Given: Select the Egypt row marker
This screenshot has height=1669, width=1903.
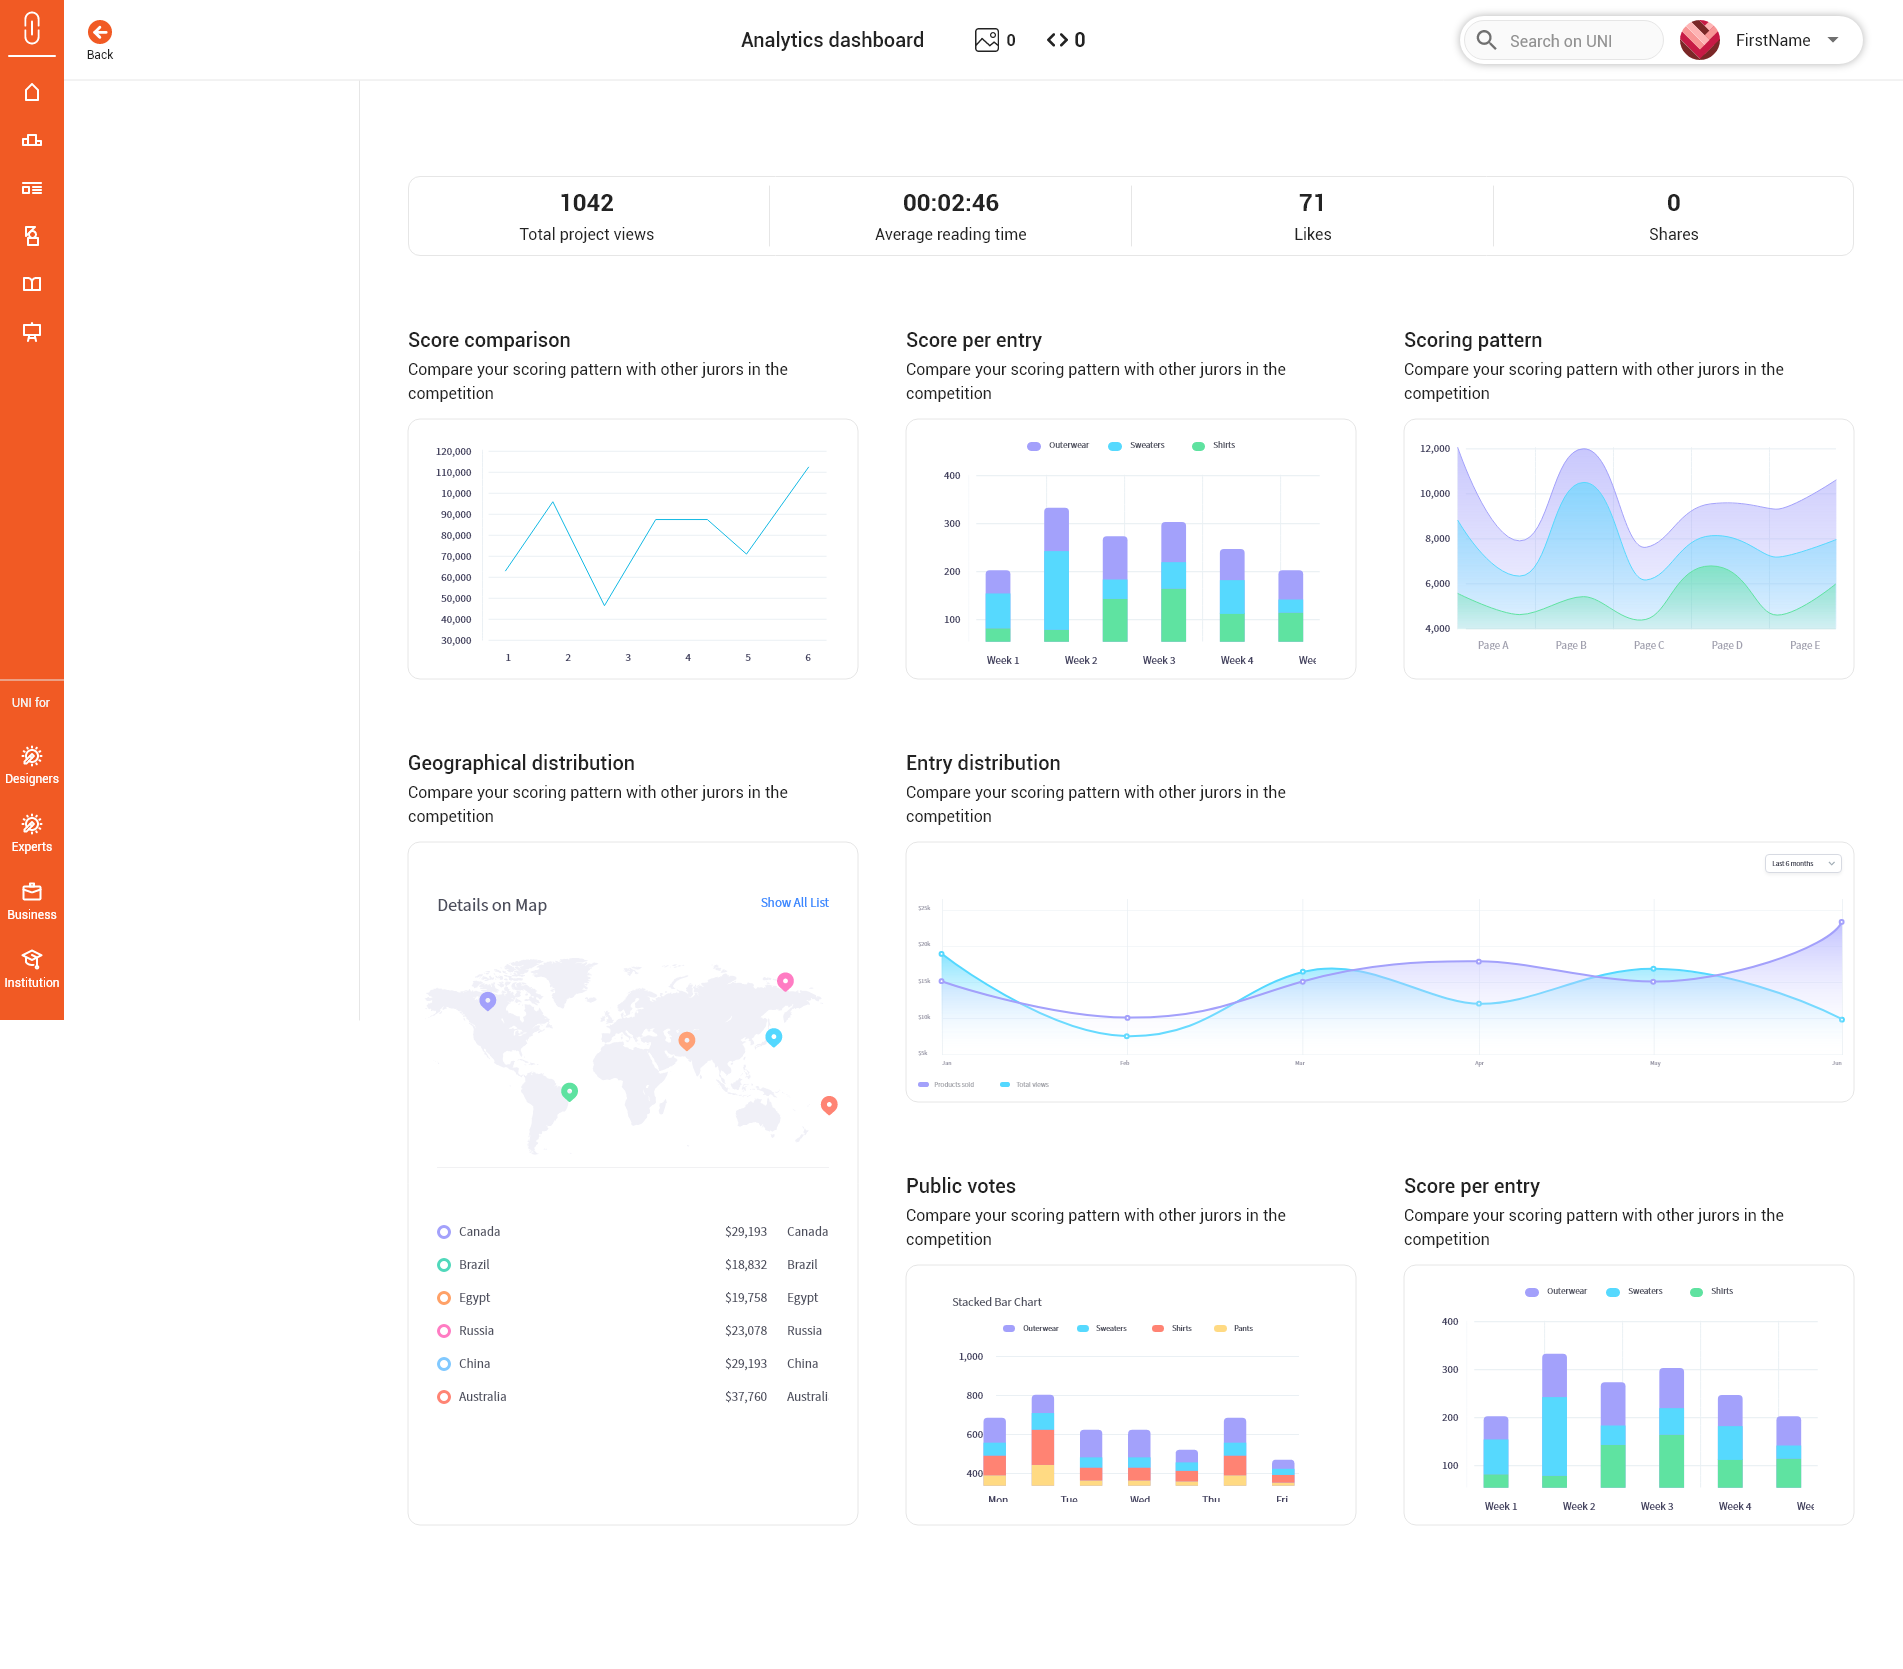Looking at the screenshot, I should pyautogui.click(x=444, y=1297).
